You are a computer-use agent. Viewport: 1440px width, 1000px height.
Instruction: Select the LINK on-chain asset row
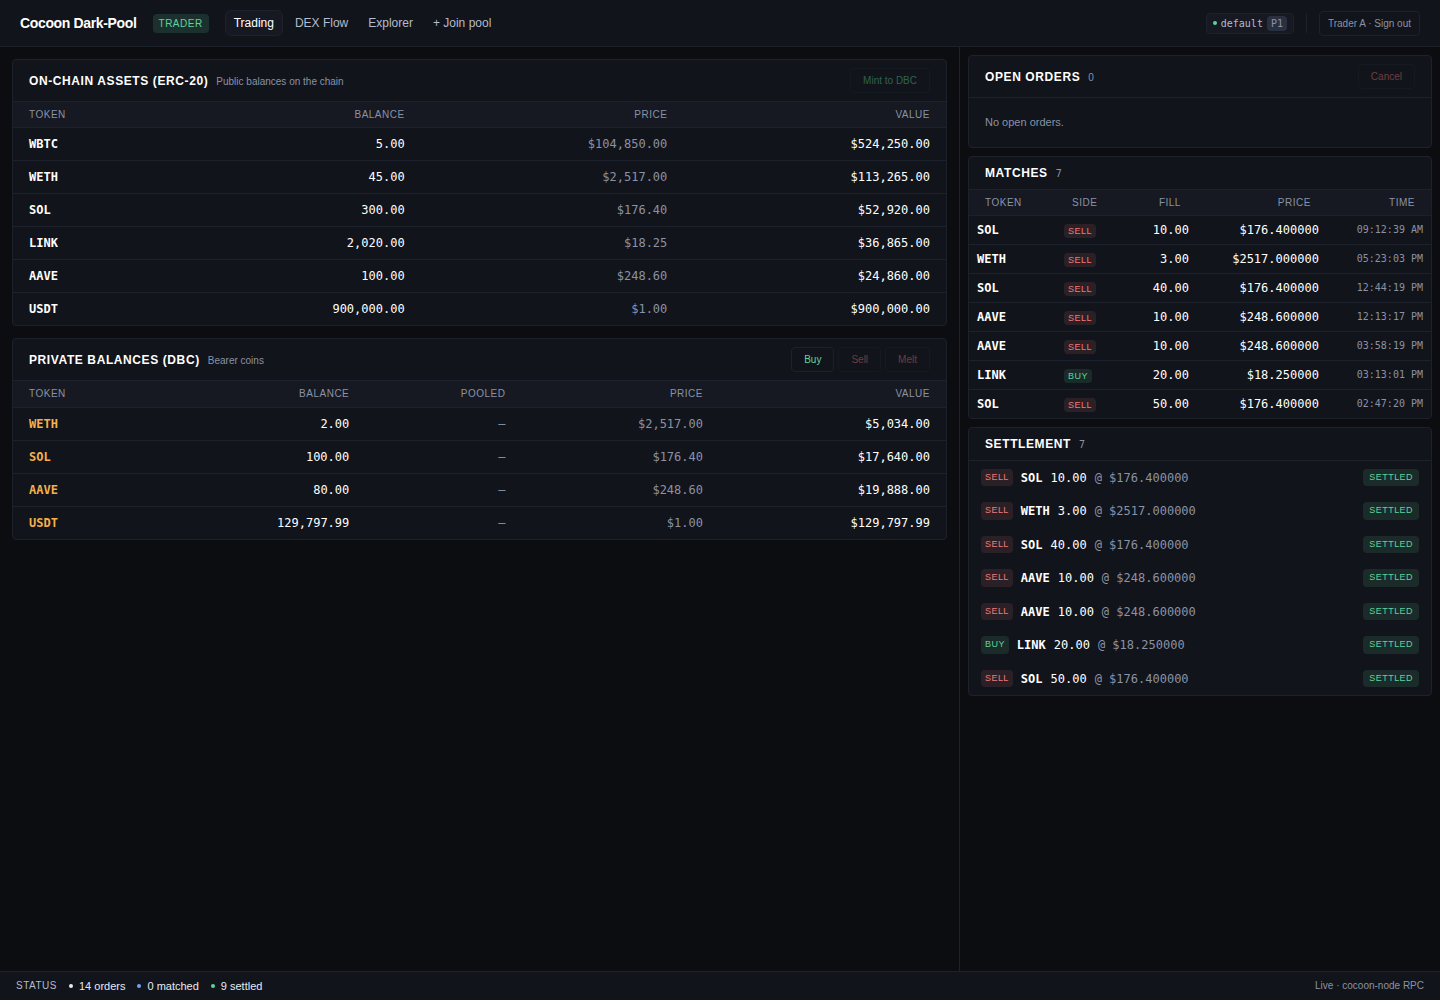pos(479,243)
